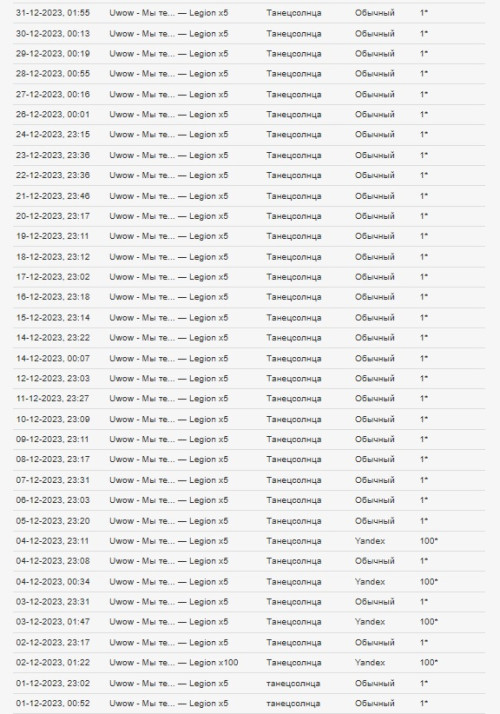Select the server link in the 30-12-2023, 00:13 row
The width and height of the screenshot is (500, 714).
[168, 34]
